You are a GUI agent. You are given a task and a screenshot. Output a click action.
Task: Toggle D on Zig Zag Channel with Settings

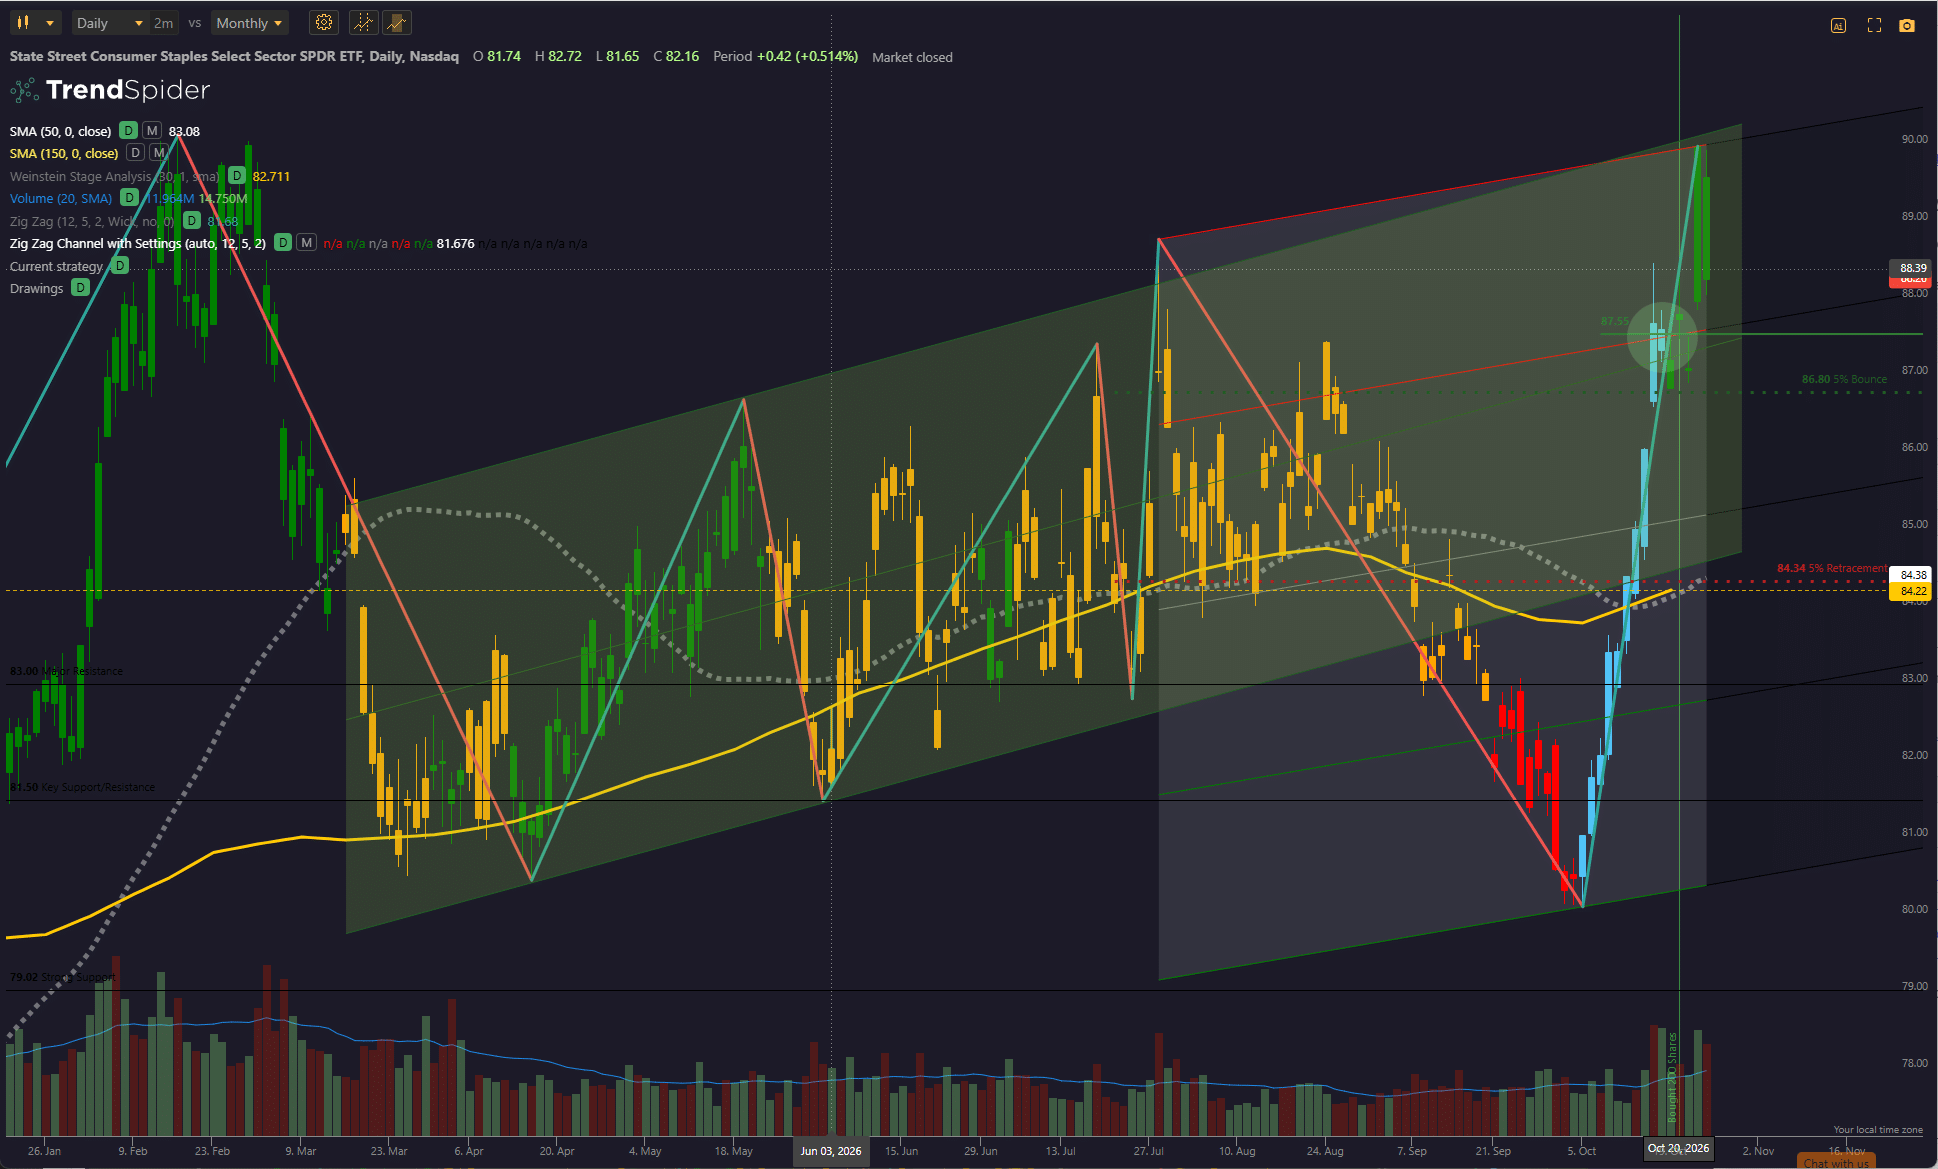coord(283,243)
